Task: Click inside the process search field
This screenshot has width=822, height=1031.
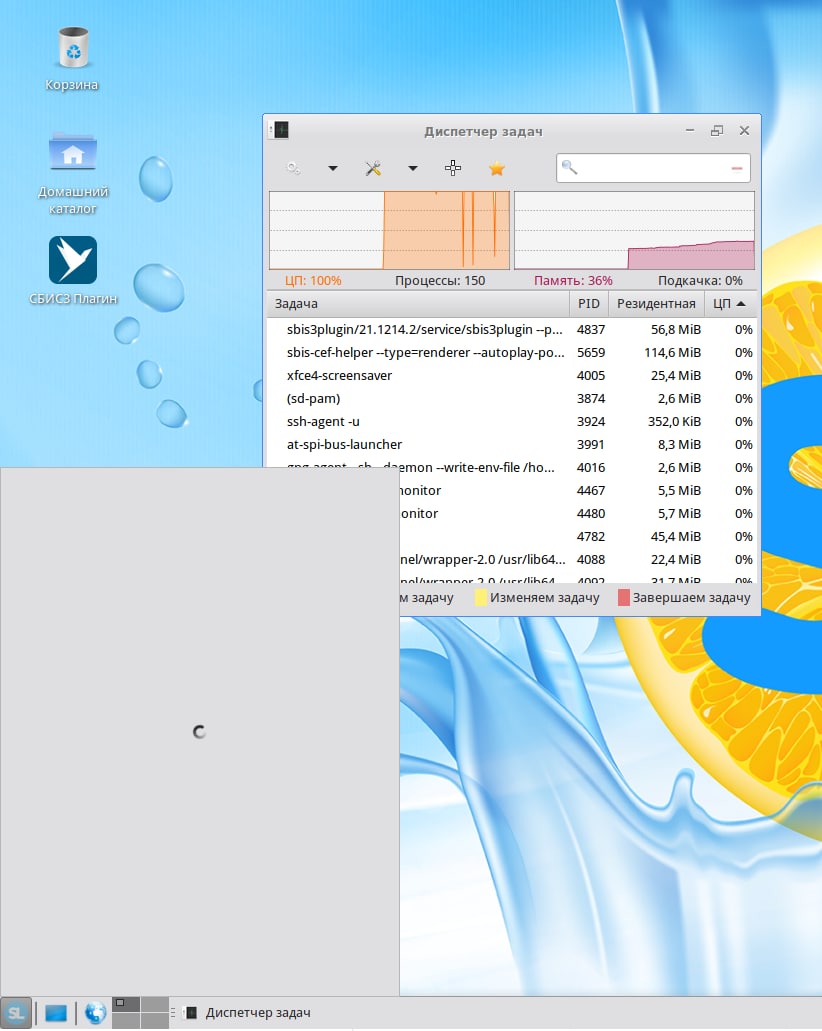Action: click(x=653, y=168)
